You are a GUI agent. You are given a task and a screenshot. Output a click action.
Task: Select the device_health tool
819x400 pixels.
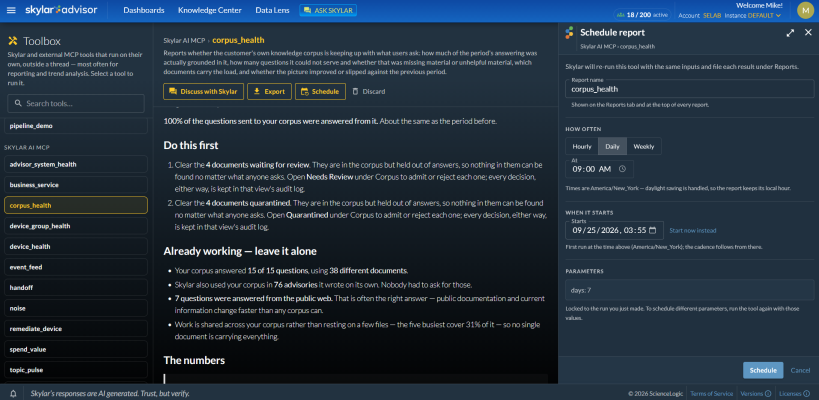click(76, 246)
